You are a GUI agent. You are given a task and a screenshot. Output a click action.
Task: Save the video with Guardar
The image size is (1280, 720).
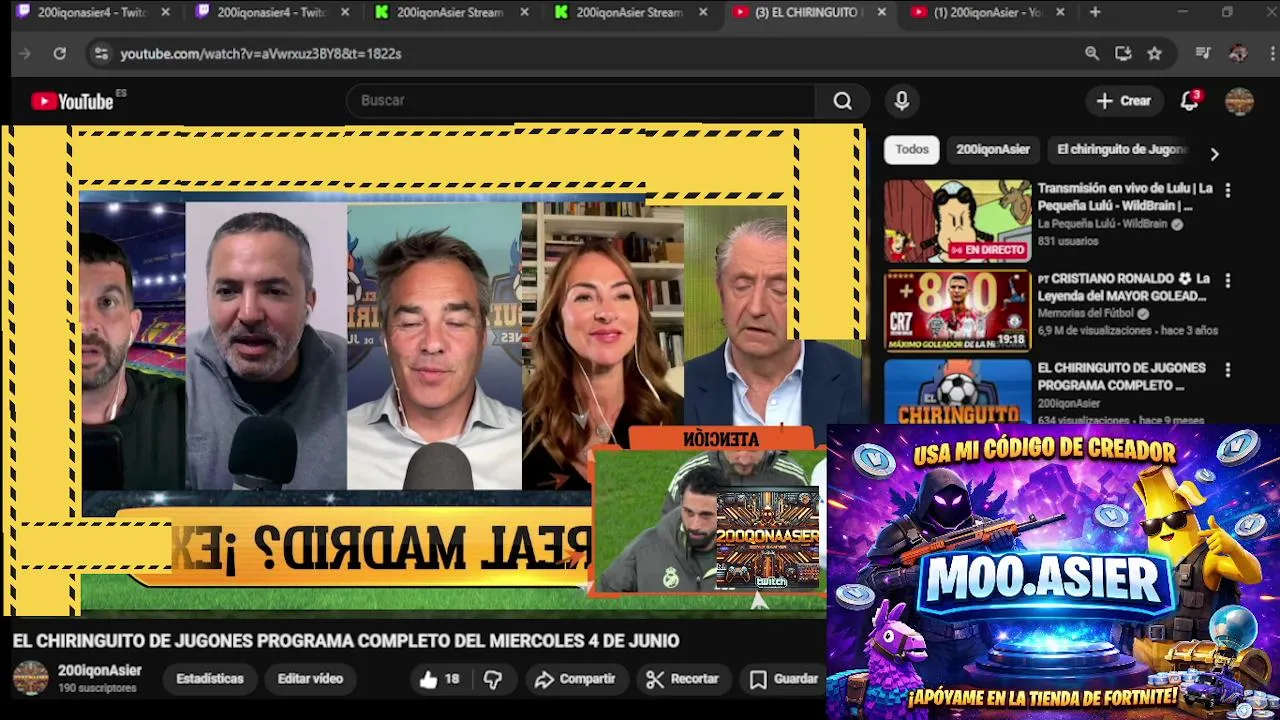[785, 679]
